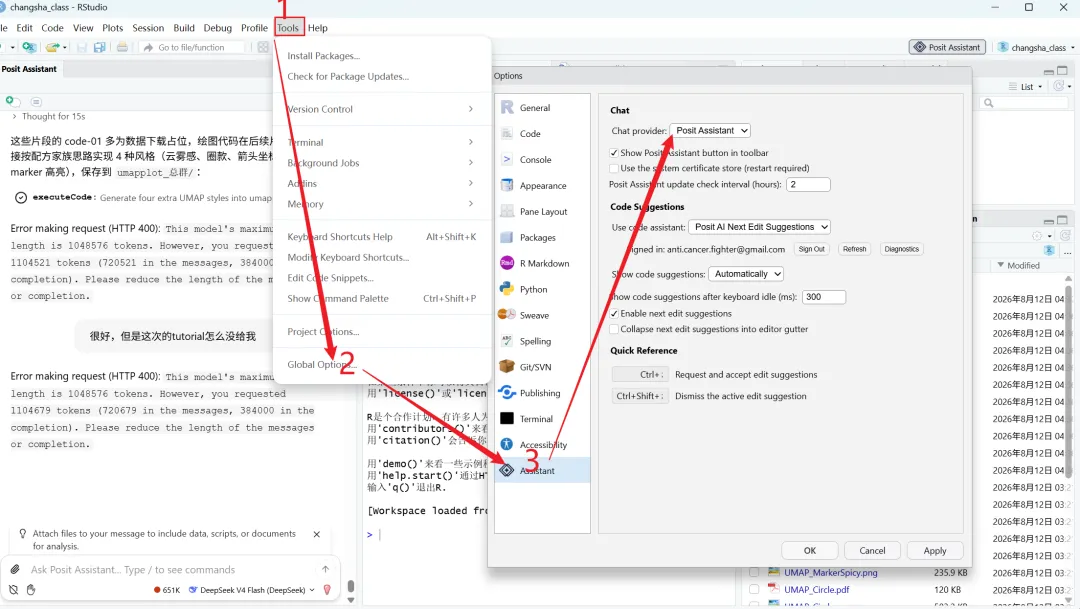The image size is (1080, 609).
Task: Select the Publishing options category
Action: [x=541, y=393]
